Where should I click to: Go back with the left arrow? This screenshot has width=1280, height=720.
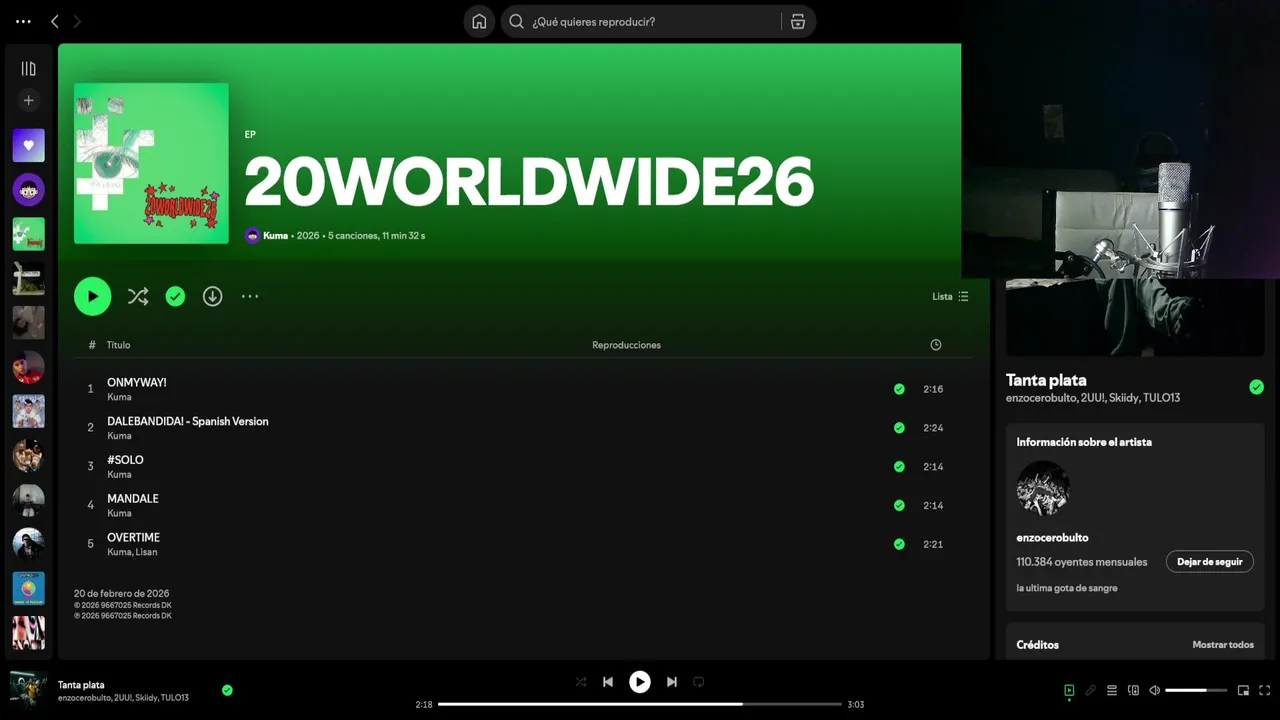[x=55, y=21]
